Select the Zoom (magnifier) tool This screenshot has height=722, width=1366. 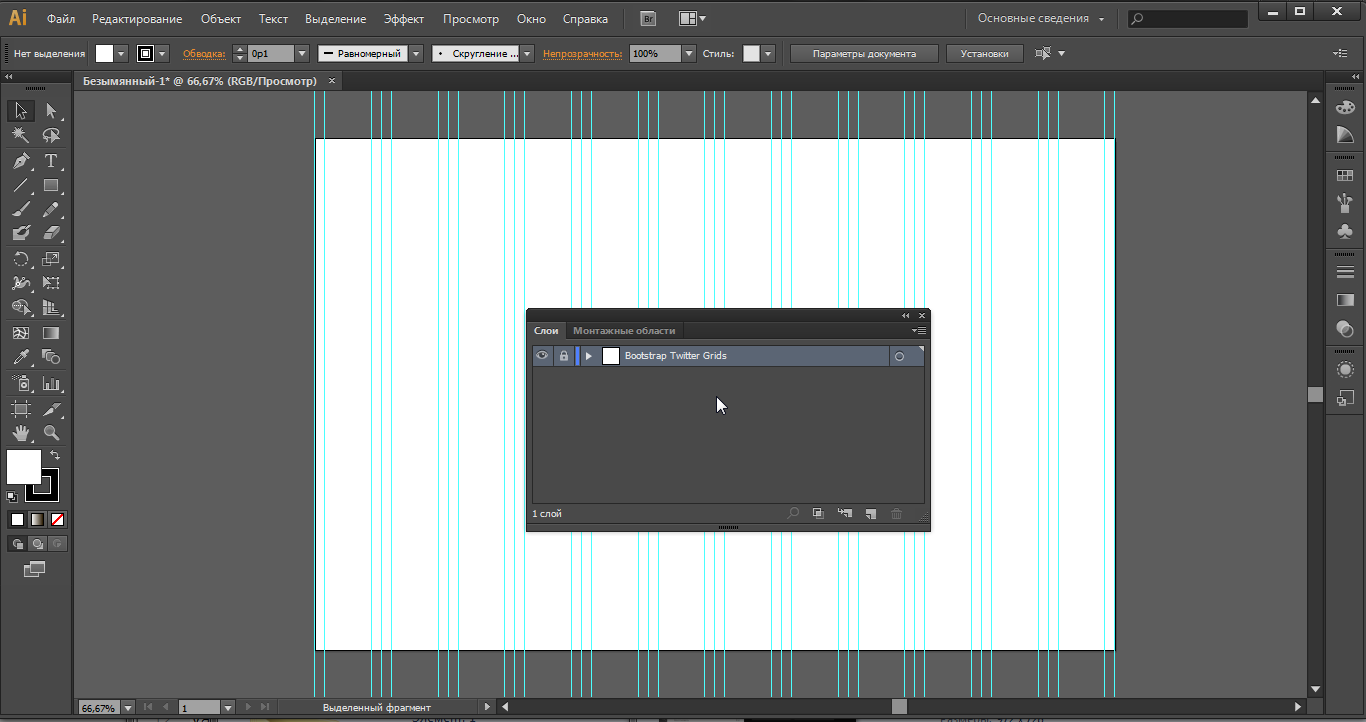pyautogui.click(x=51, y=433)
